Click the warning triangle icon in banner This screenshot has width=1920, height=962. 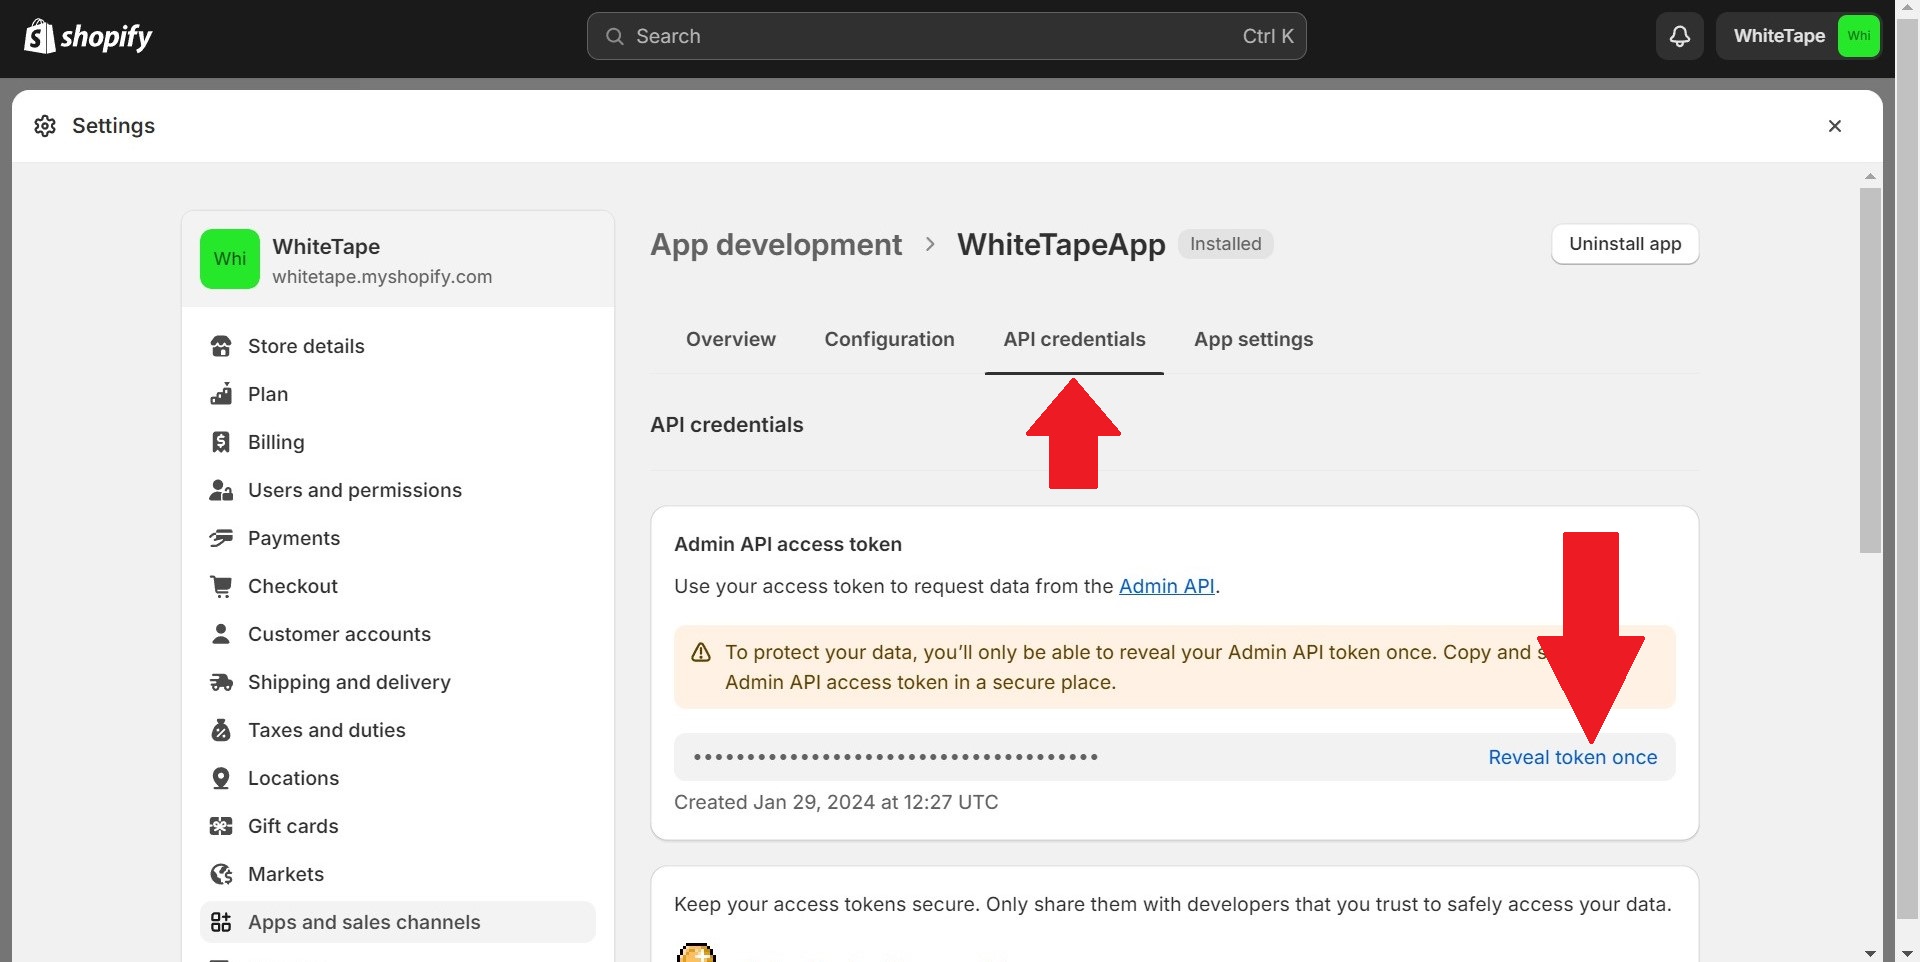pos(701,652)
